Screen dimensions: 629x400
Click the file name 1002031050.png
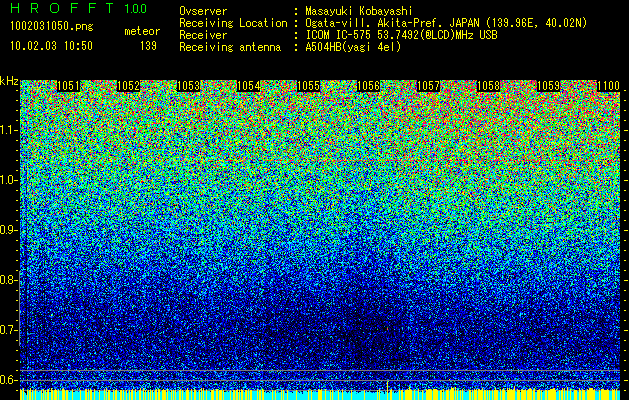tap(51, 26)
